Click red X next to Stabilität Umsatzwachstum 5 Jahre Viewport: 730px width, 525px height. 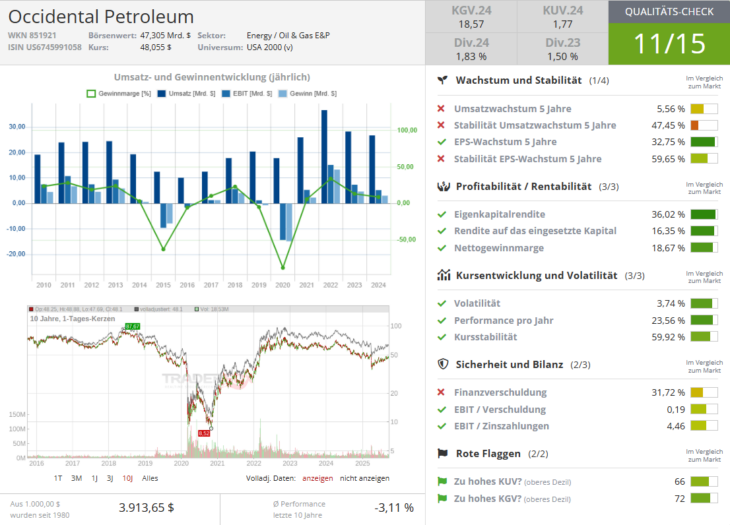click(x=441, y=125)
